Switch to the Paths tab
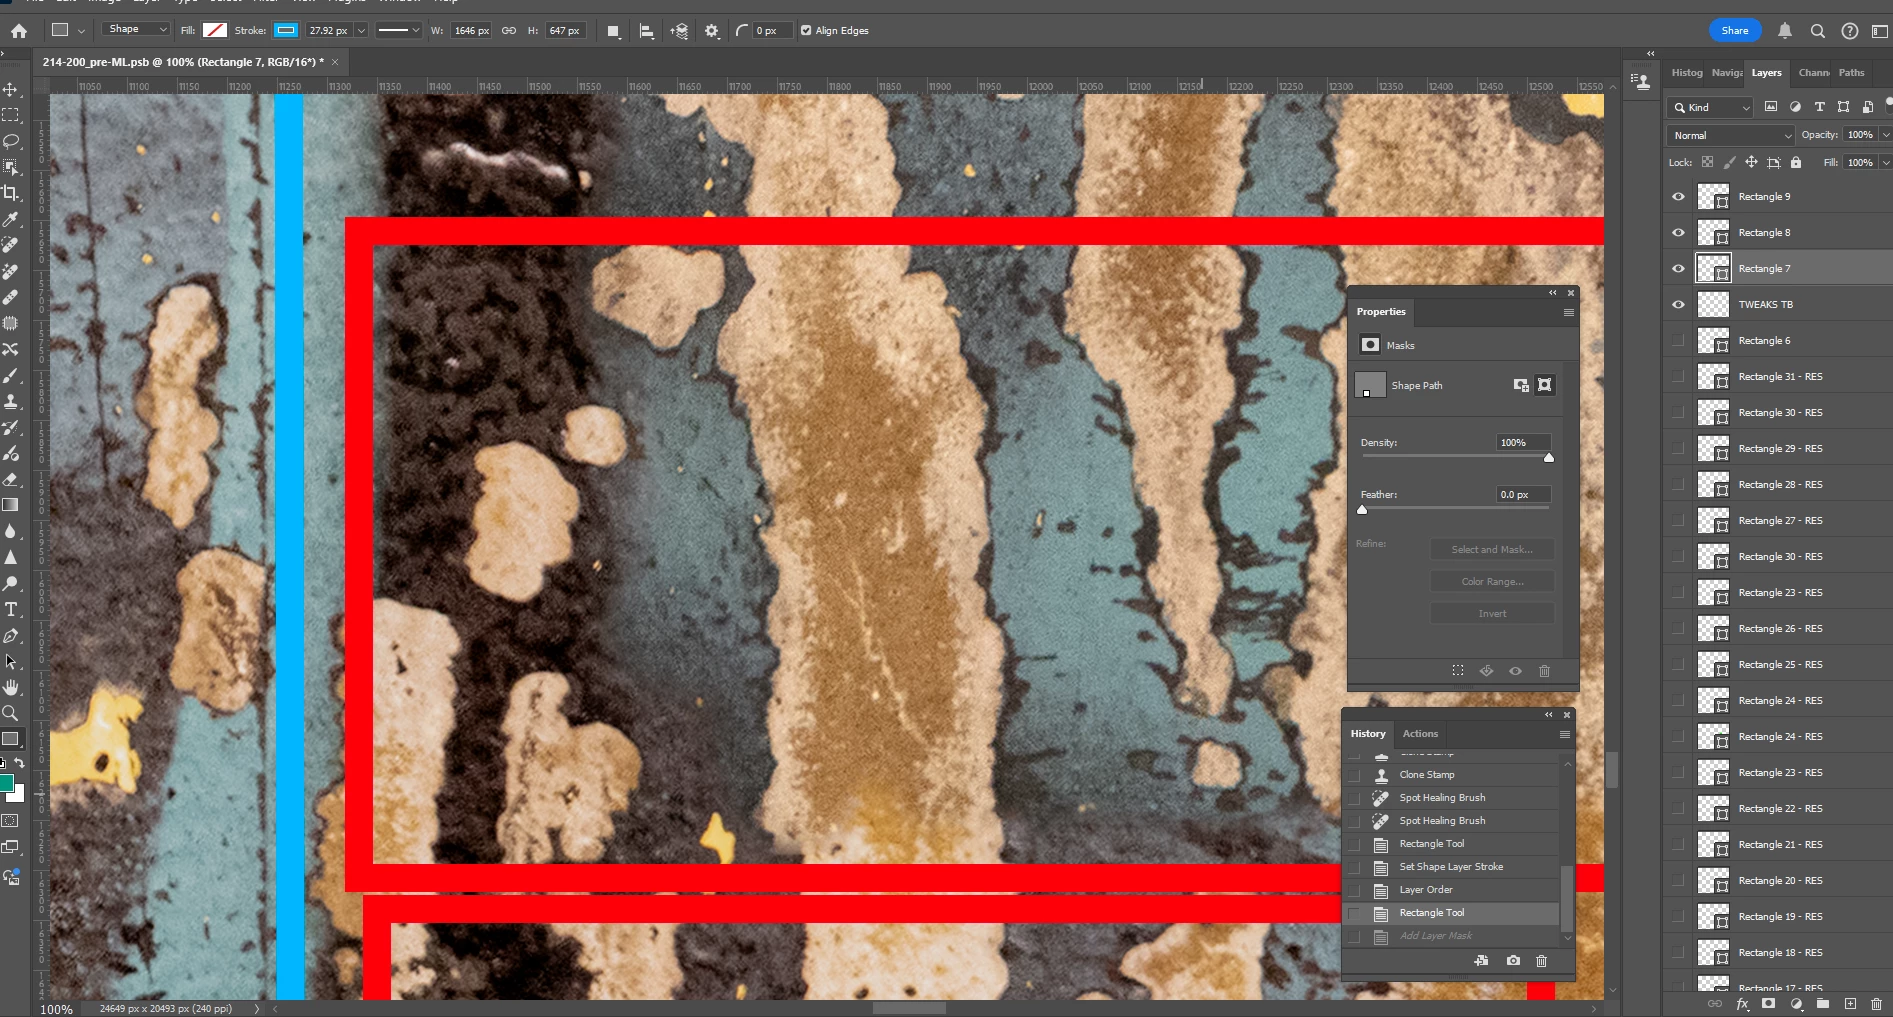1893x1017 pixels. click(1851, 73)
